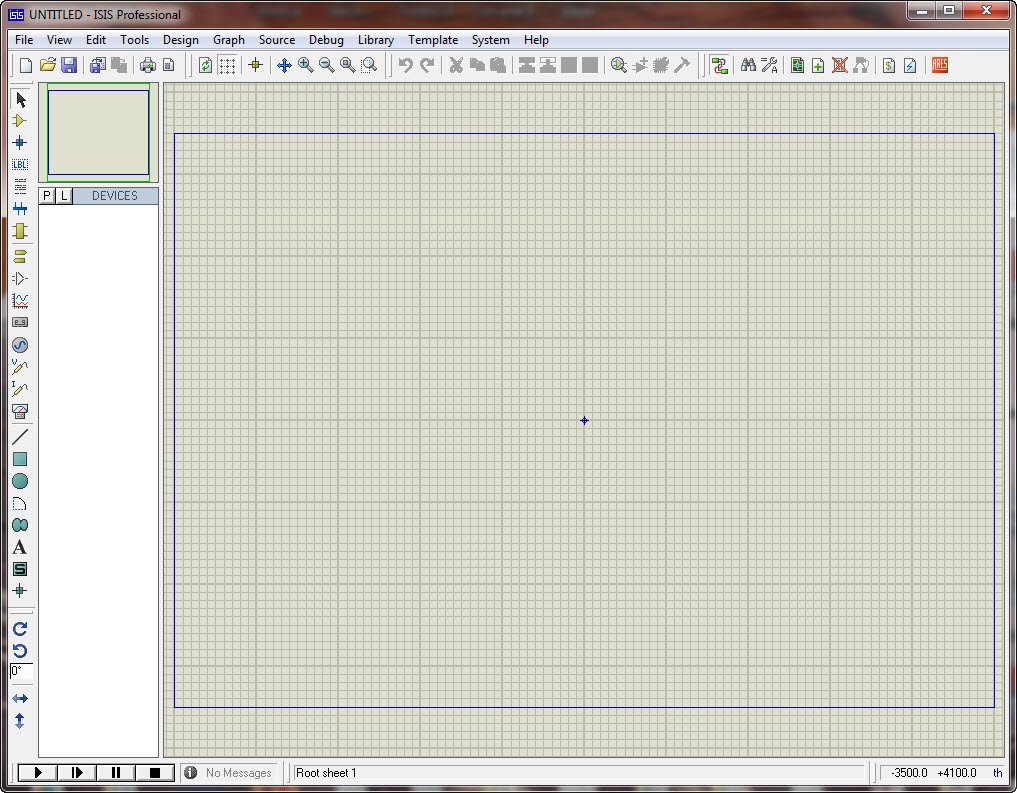Center the view with pan icon
This screenshot has height=793, width=1017.
click(x=284, y=65)
